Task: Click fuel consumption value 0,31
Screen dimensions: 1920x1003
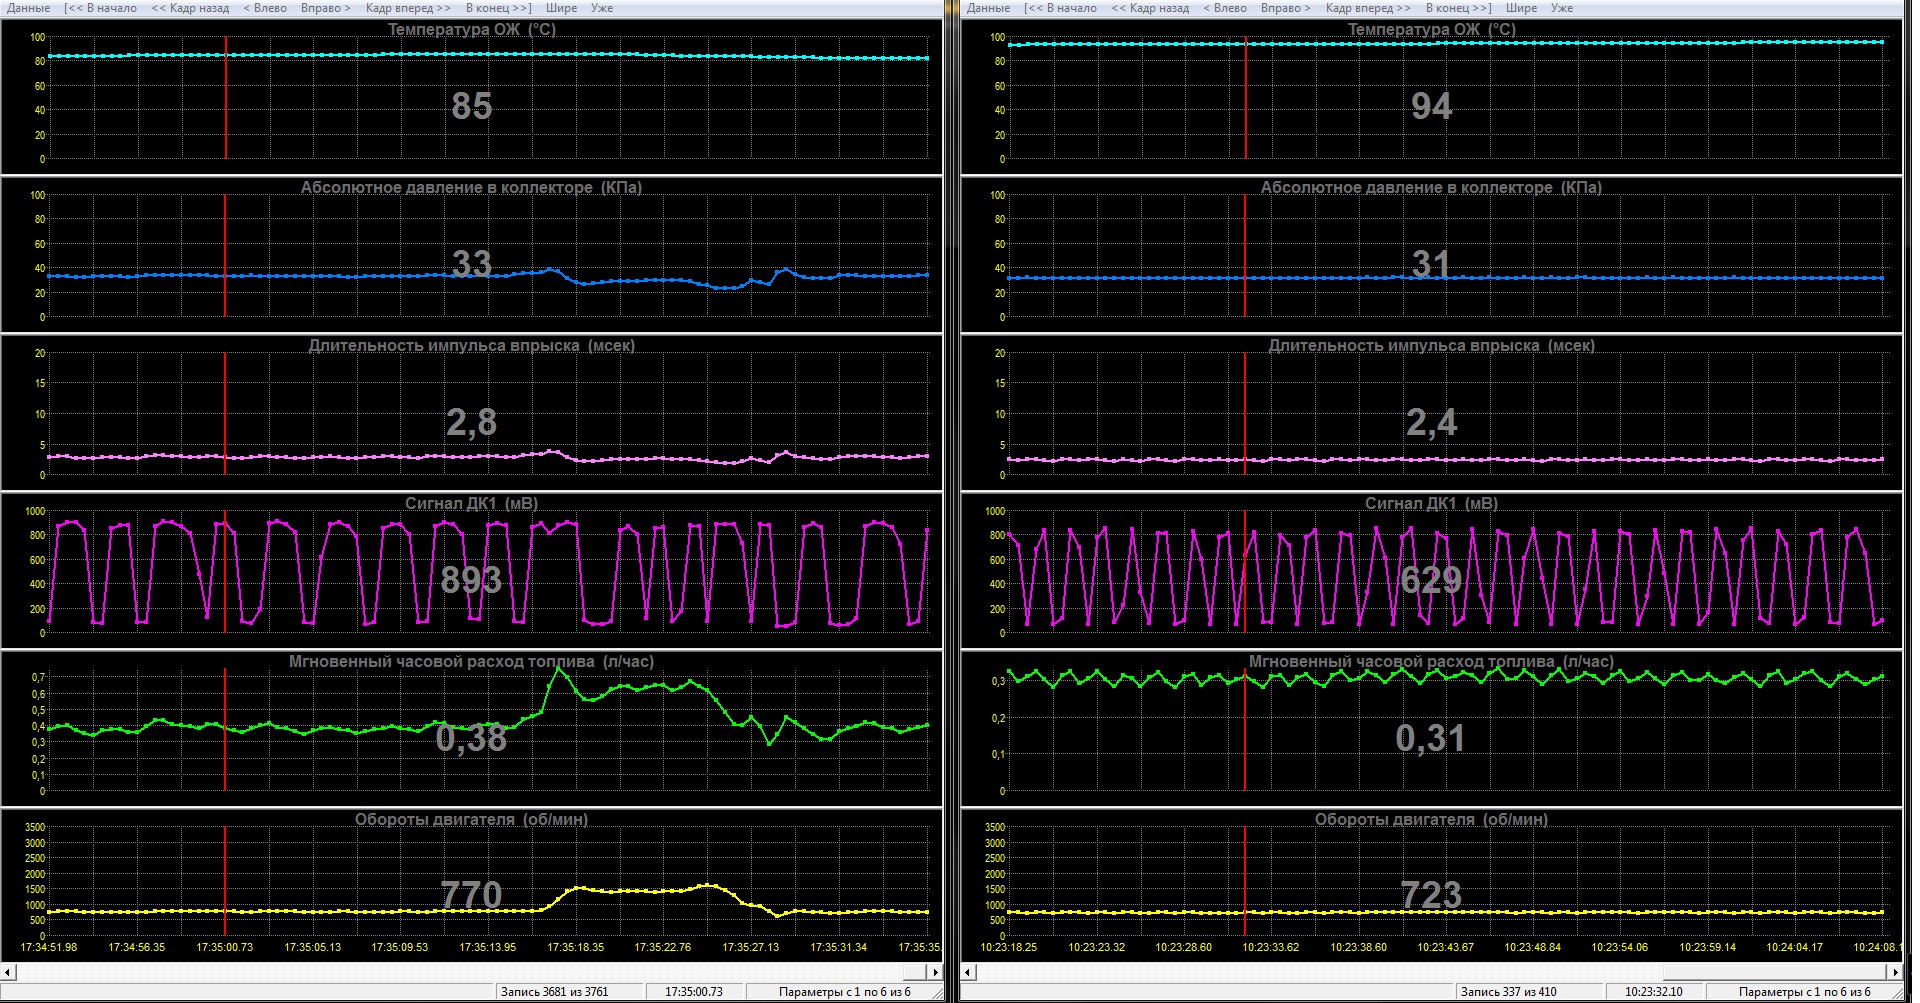Action: (1431, 739)
